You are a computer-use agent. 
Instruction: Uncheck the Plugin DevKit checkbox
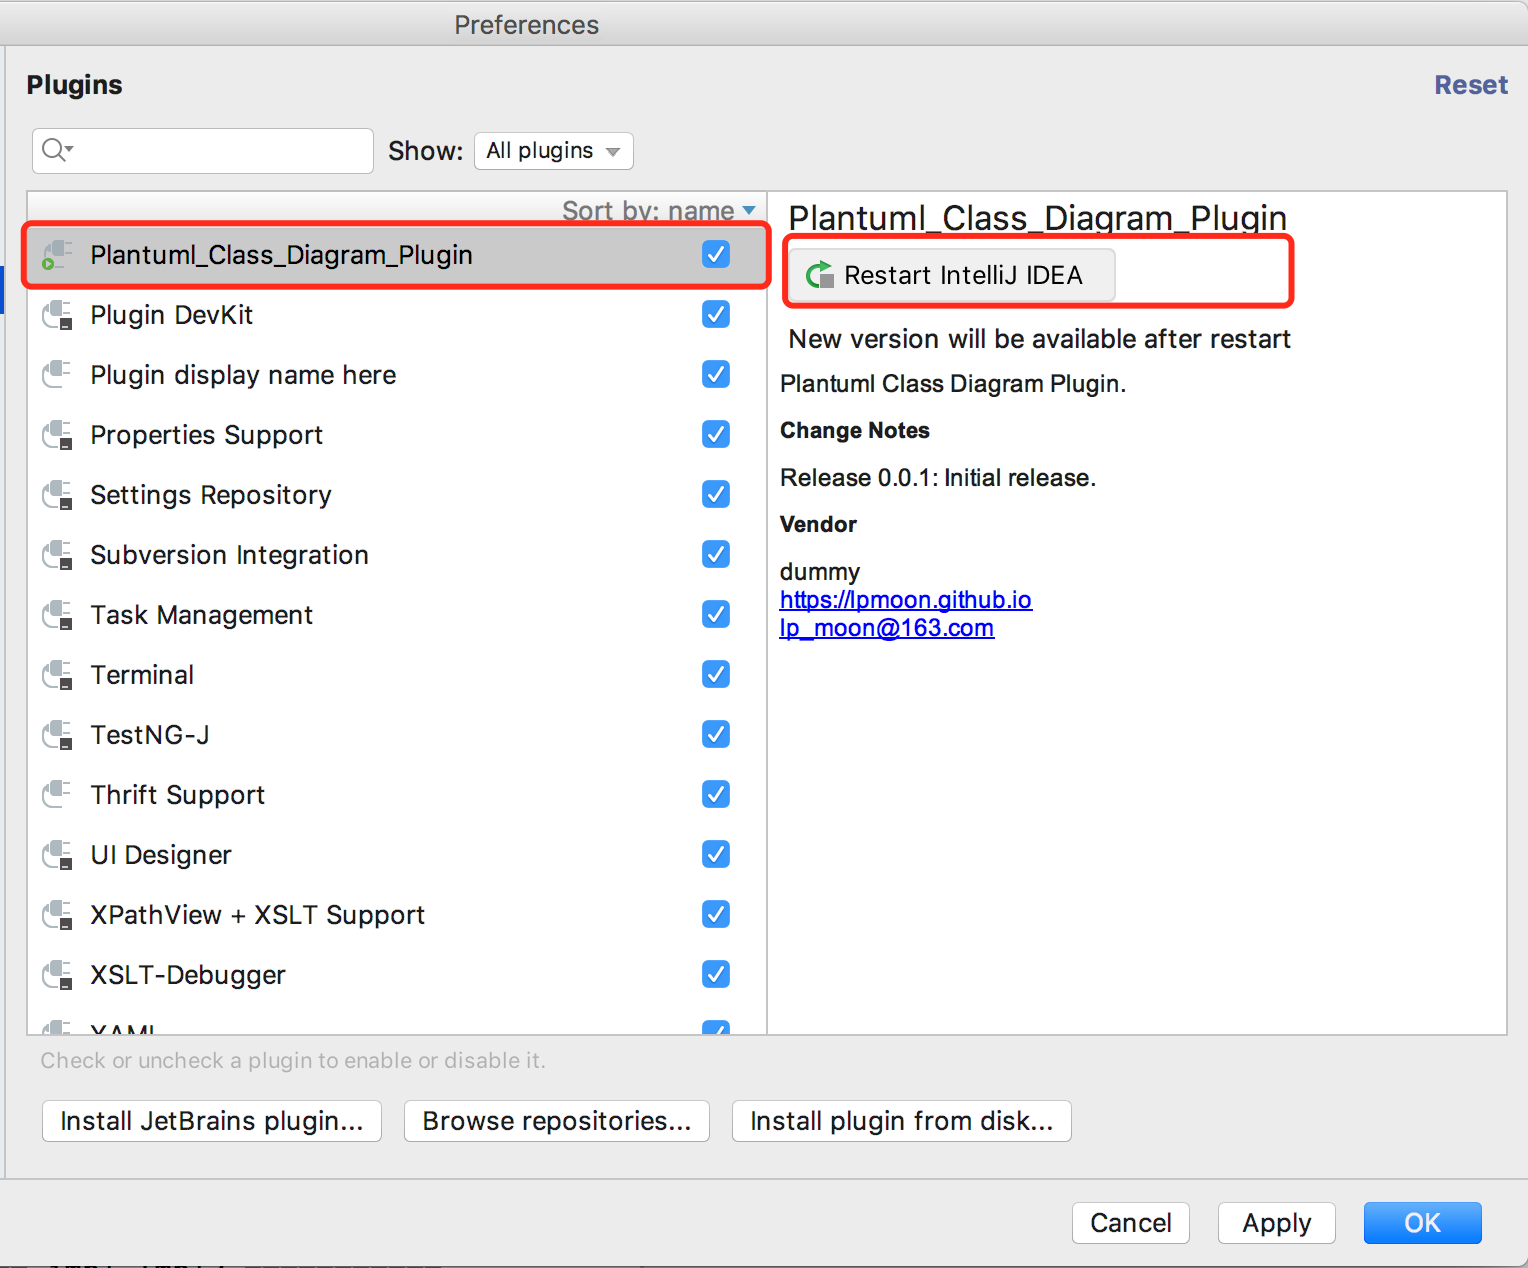(x=716, y=314)
